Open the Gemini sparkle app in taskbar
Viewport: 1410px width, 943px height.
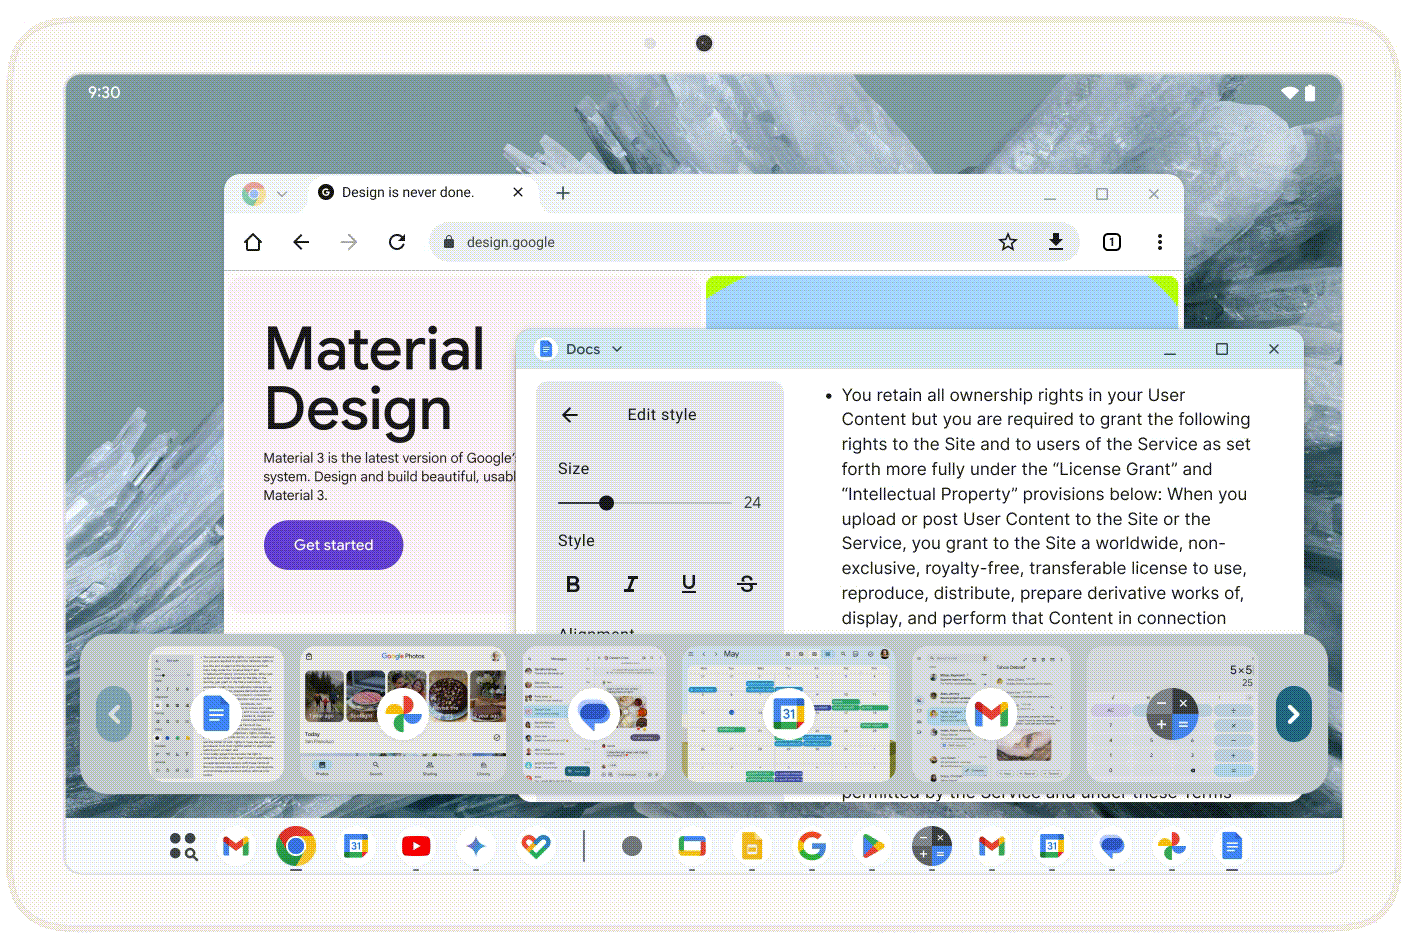pos(476,847)
